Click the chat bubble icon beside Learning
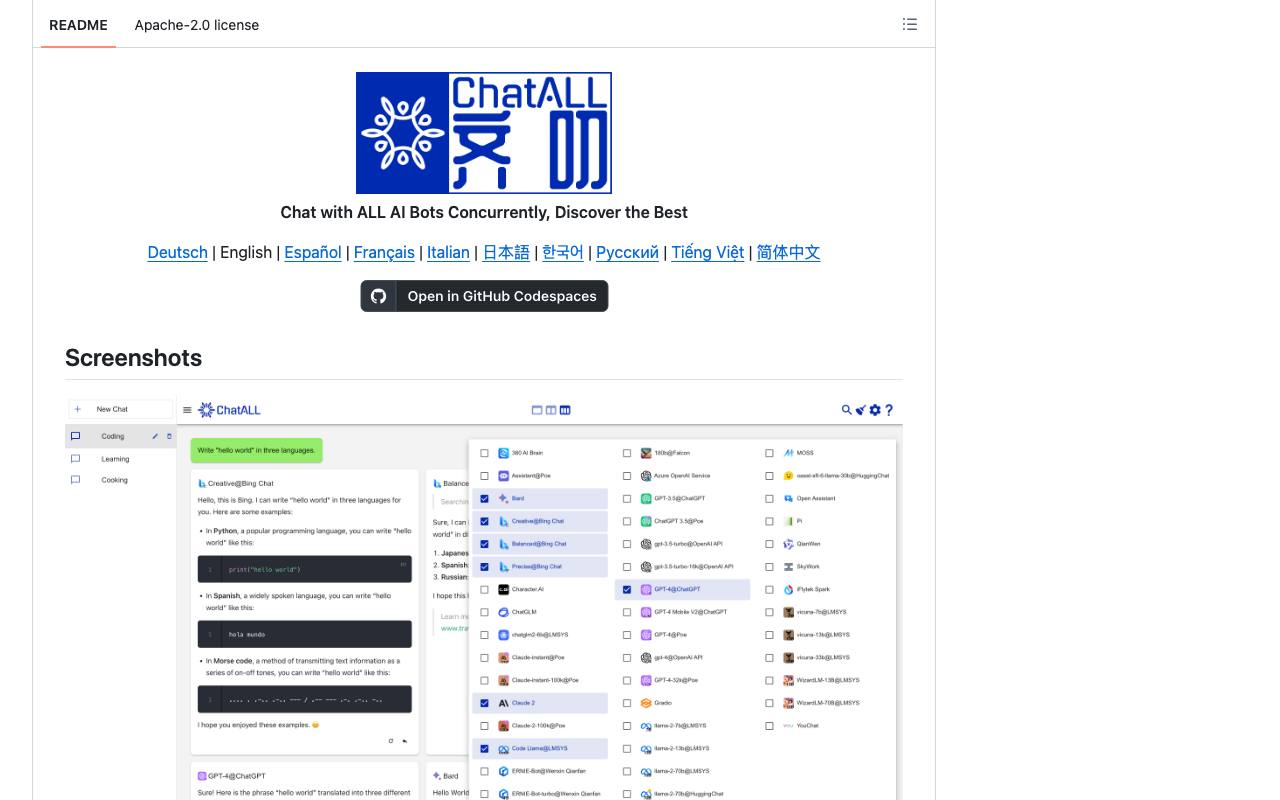This screenshot has height=800, width=1280. pos(75,459)
